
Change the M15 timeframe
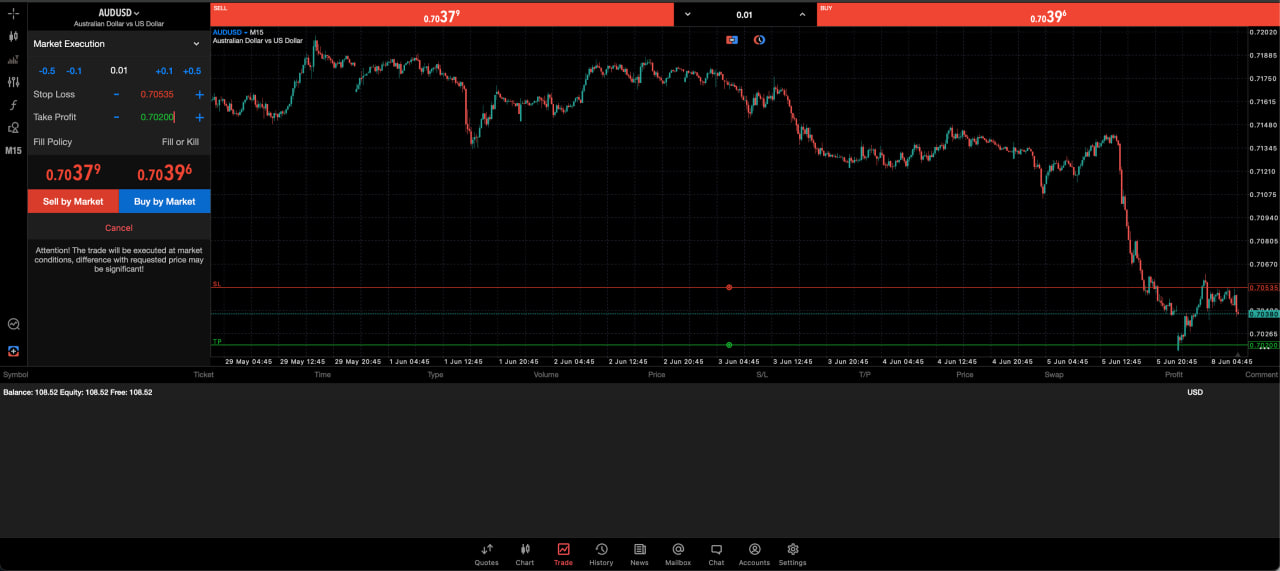(13, 151)
